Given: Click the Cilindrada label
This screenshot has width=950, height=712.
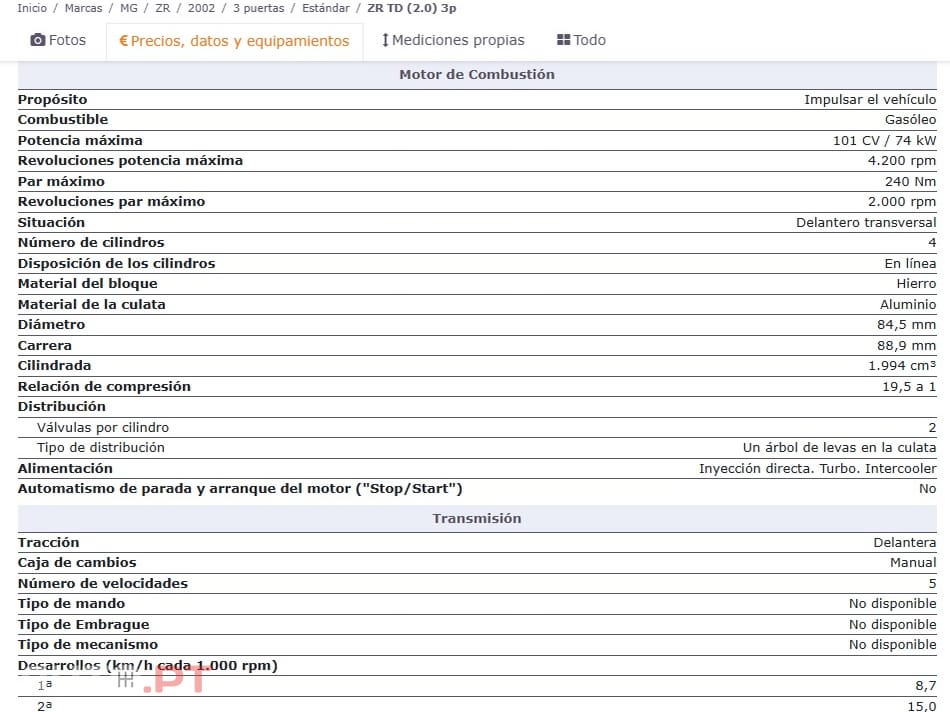Looking at the screenshot, I should pyautogui.click(x=55, y=366).
